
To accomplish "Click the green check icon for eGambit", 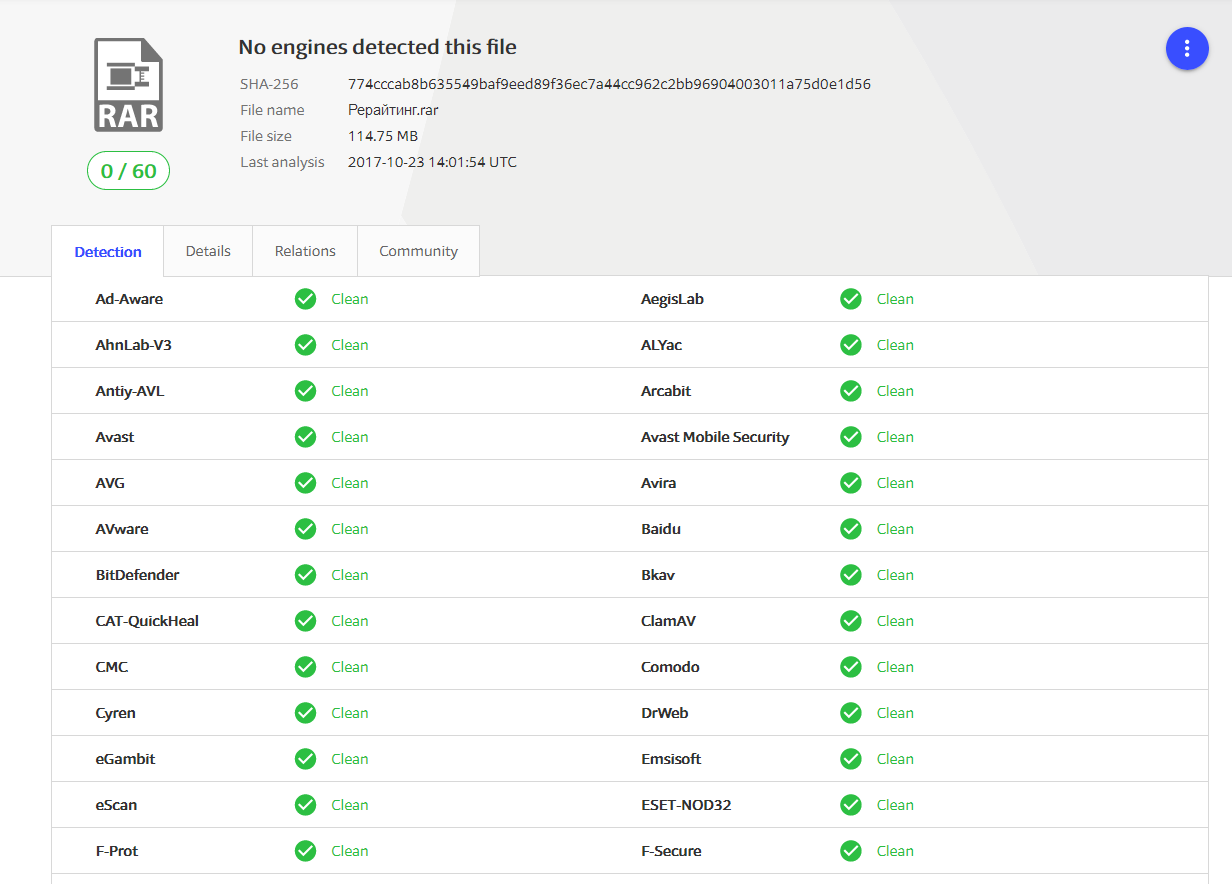I will 306,759.
